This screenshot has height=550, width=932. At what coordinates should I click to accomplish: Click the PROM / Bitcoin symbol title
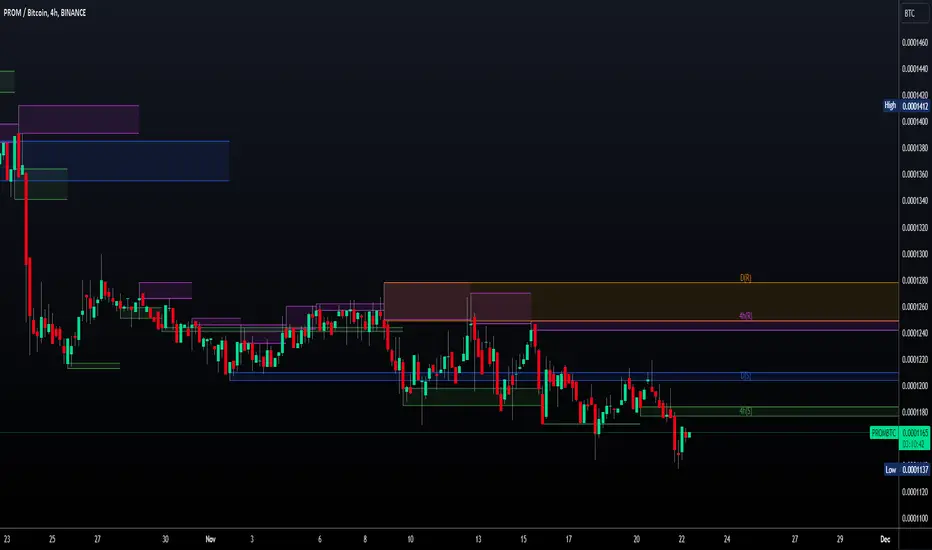(45, 12)
